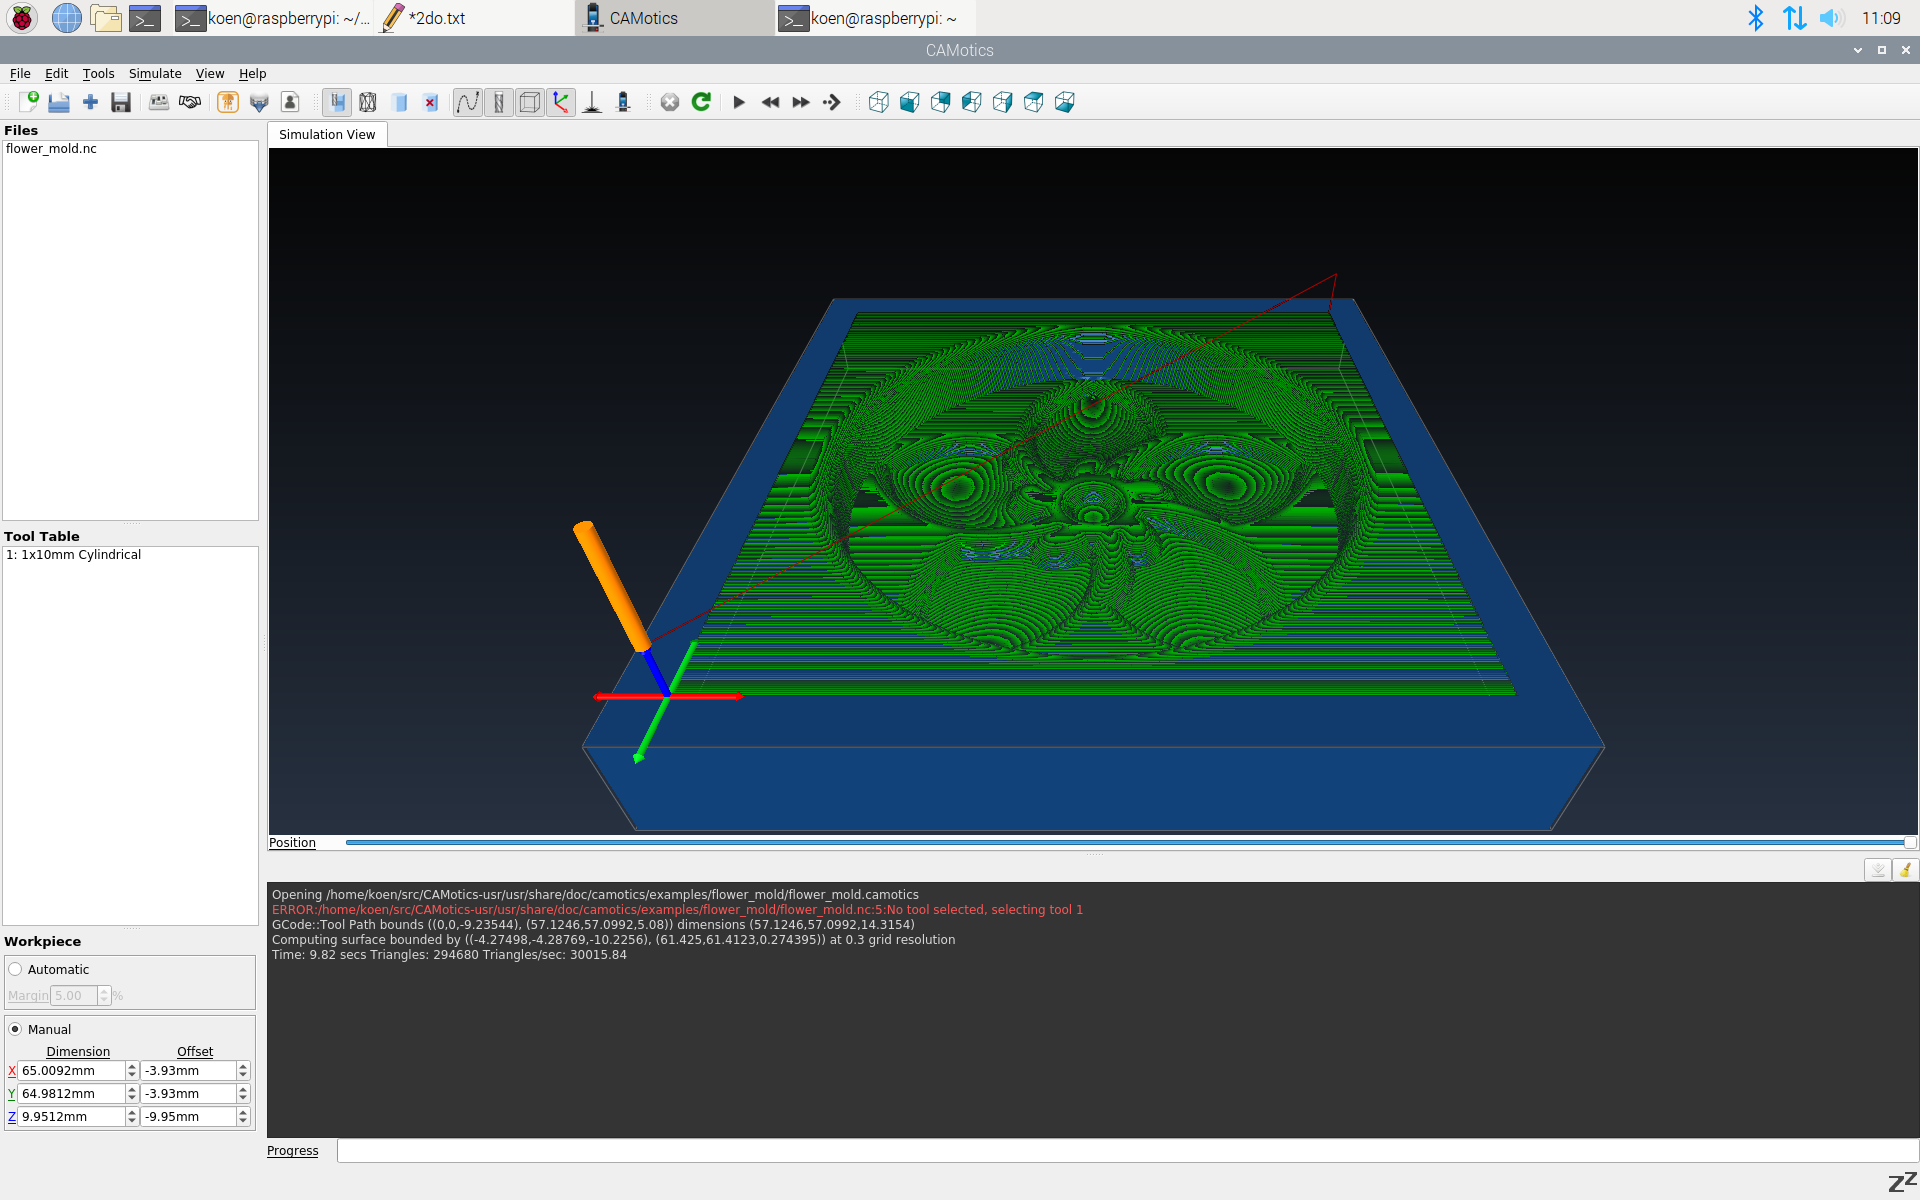The image size is (1920, 1200).
Task: Click the New project icon
Action: [28, 102]
